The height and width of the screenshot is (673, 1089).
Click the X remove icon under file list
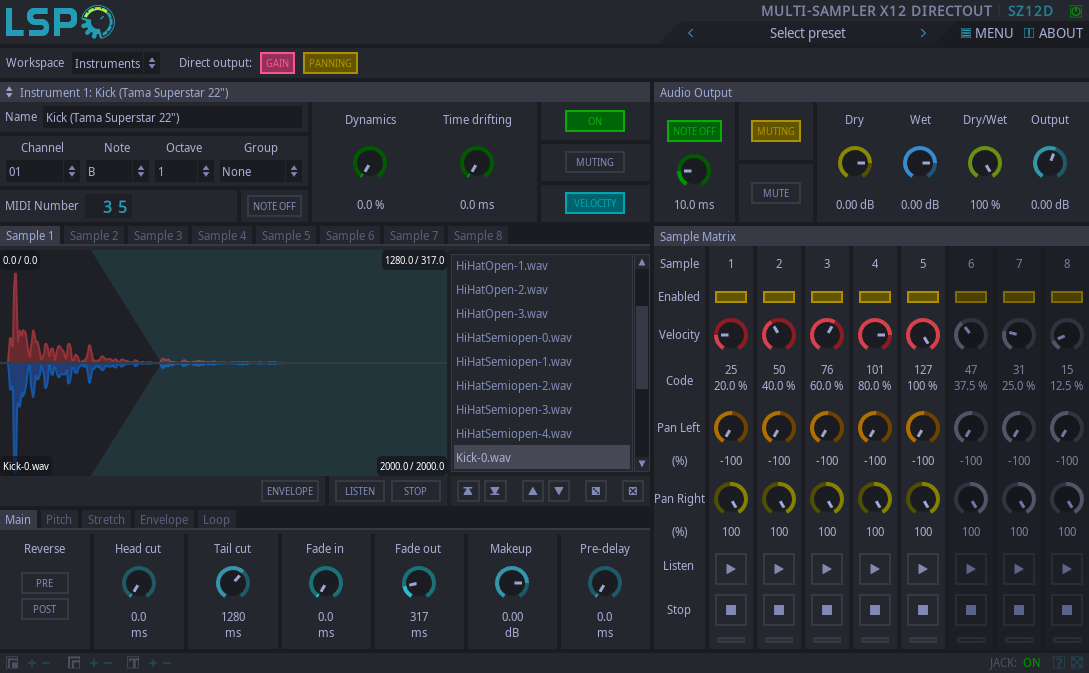631,491
